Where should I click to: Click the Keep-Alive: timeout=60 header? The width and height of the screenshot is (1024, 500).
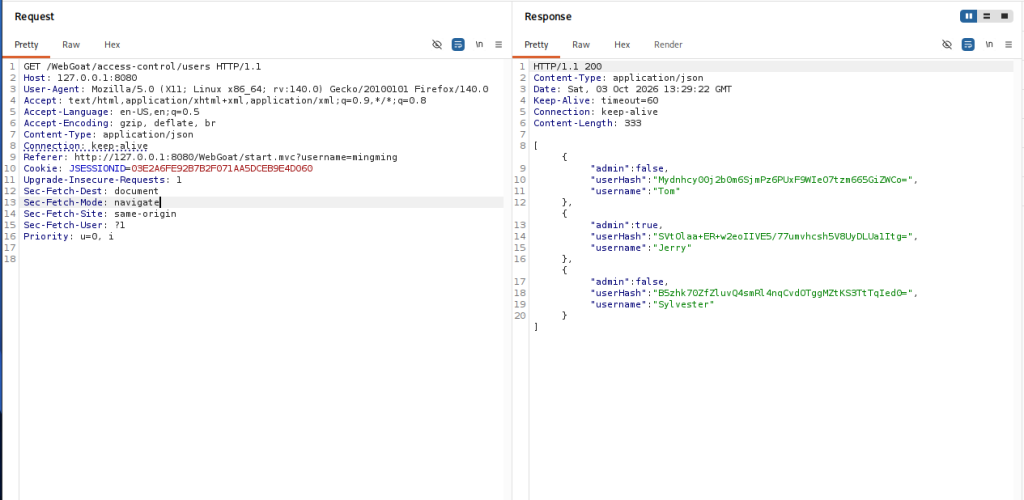[596, 101]
